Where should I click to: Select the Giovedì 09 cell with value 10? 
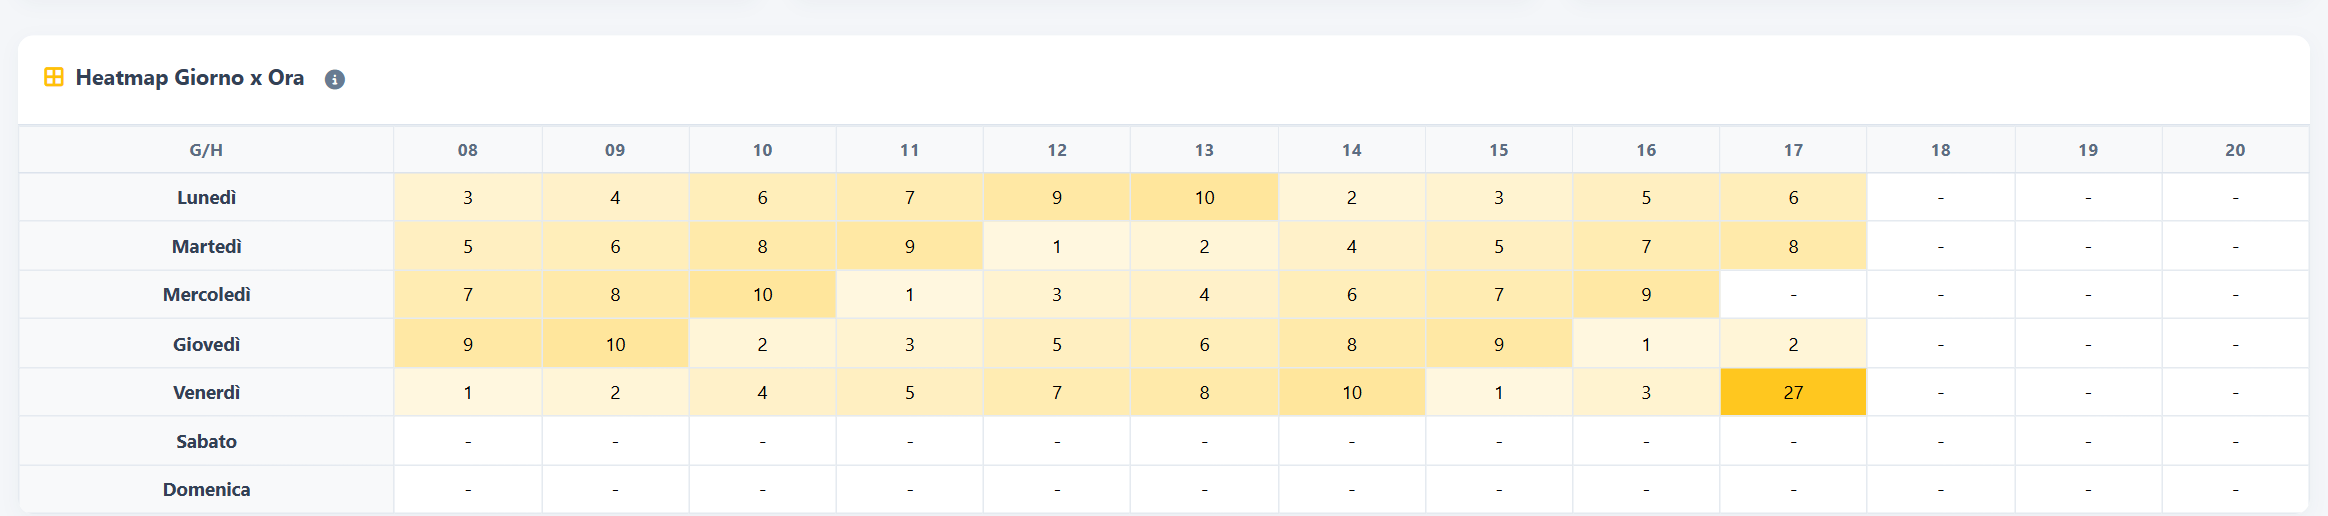(615, 344)
